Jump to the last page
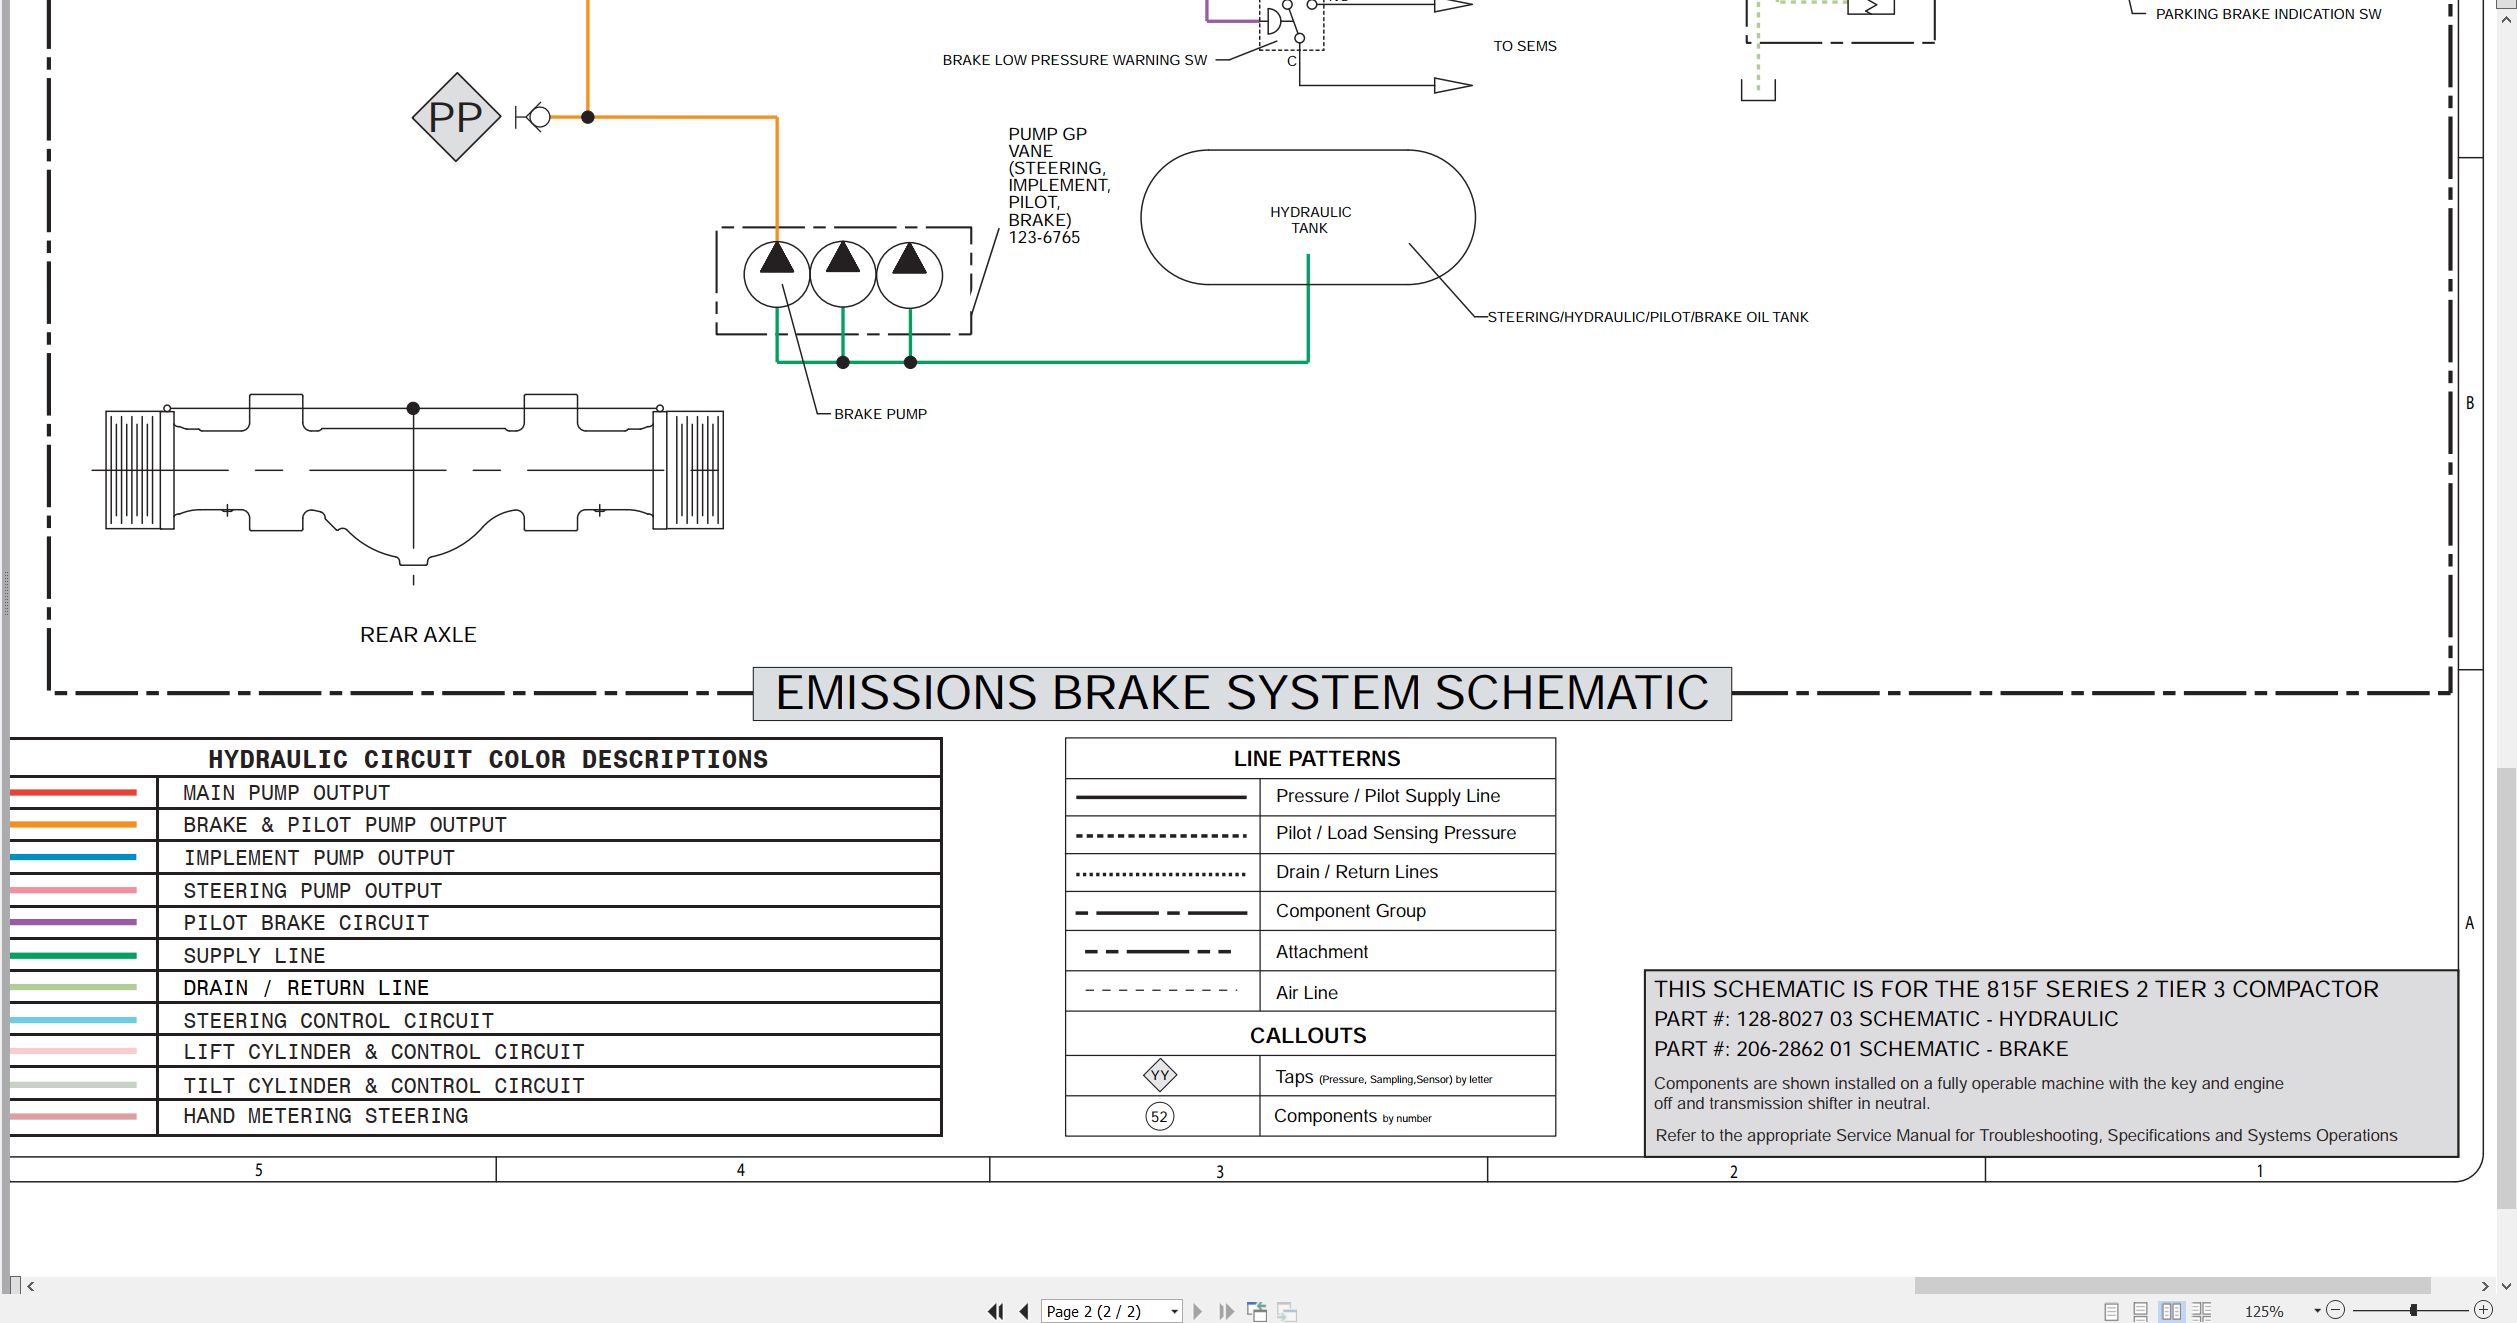 click(x=1226, y=1311)
